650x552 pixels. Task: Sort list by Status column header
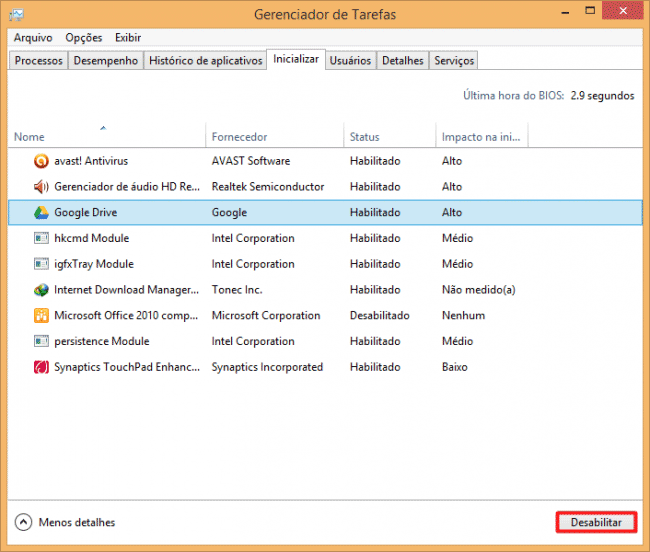coord(365,137)
